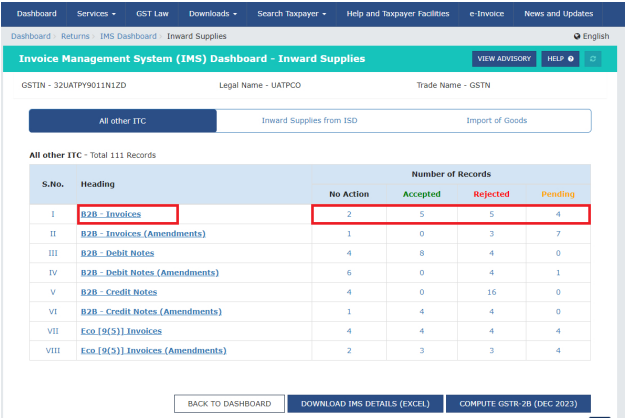The image size is (626, 418).
Task: Open B2B - Invoices (Amendments) link
Action: point(143,234)
